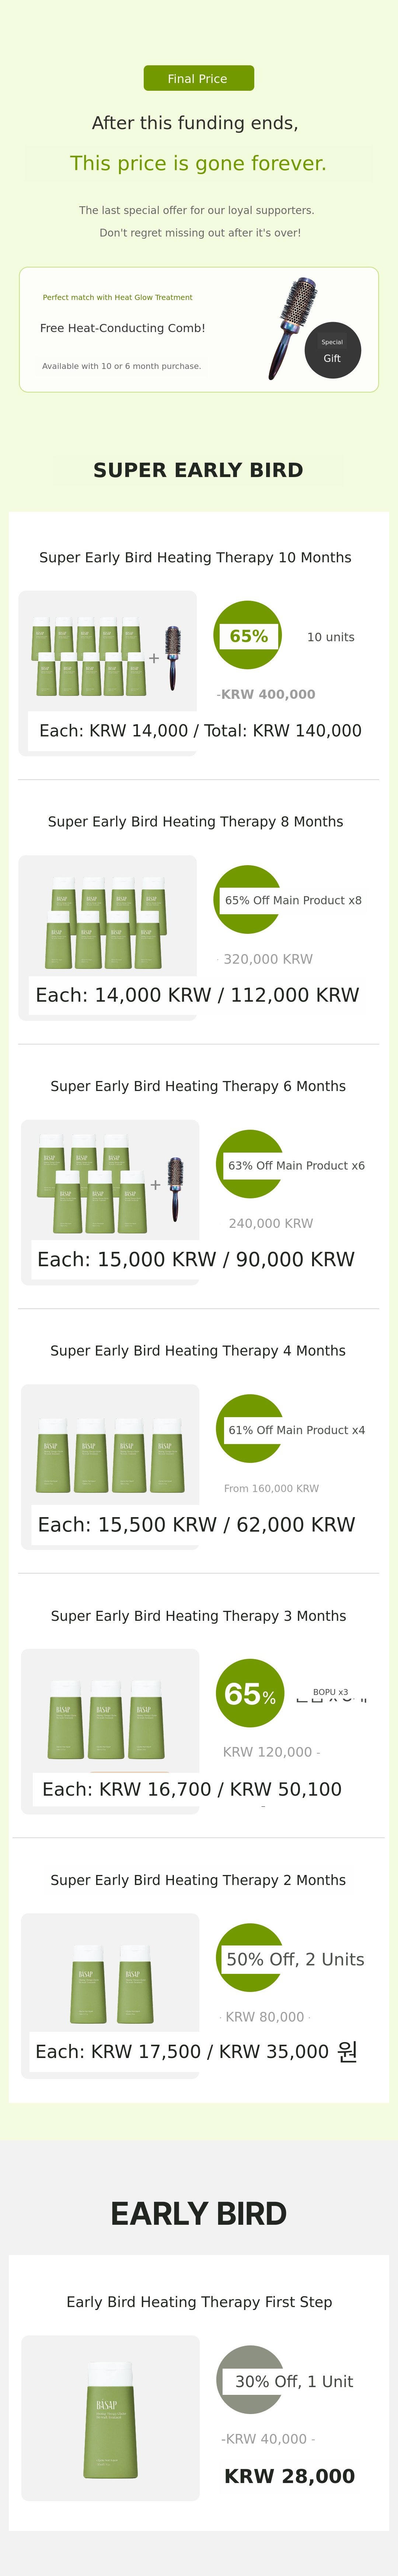
Task: Select the 6 Months bundle image with comb
Action: 110,1185
